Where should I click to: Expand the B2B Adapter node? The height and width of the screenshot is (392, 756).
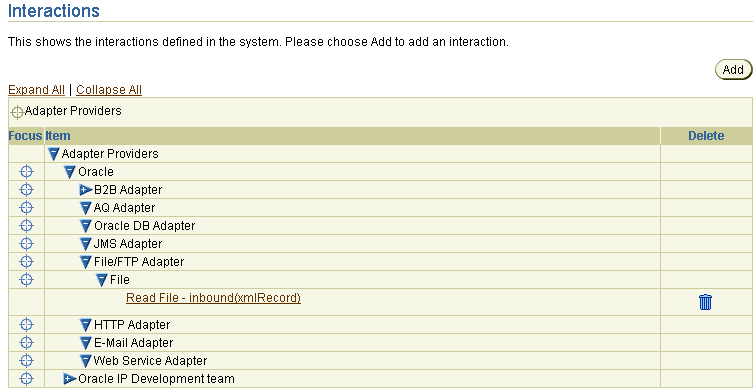coord(85,190)
